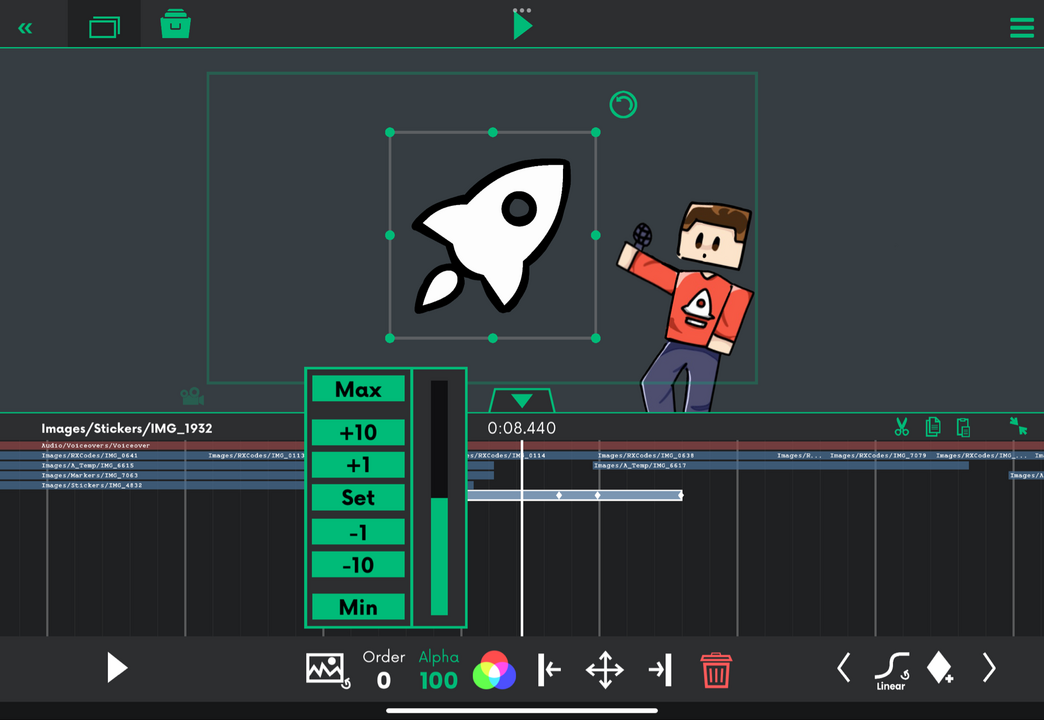Viewport: 1044px width, 720px height.
Task: Collapse the panel with the down-triangle tab
Action: 522,400
